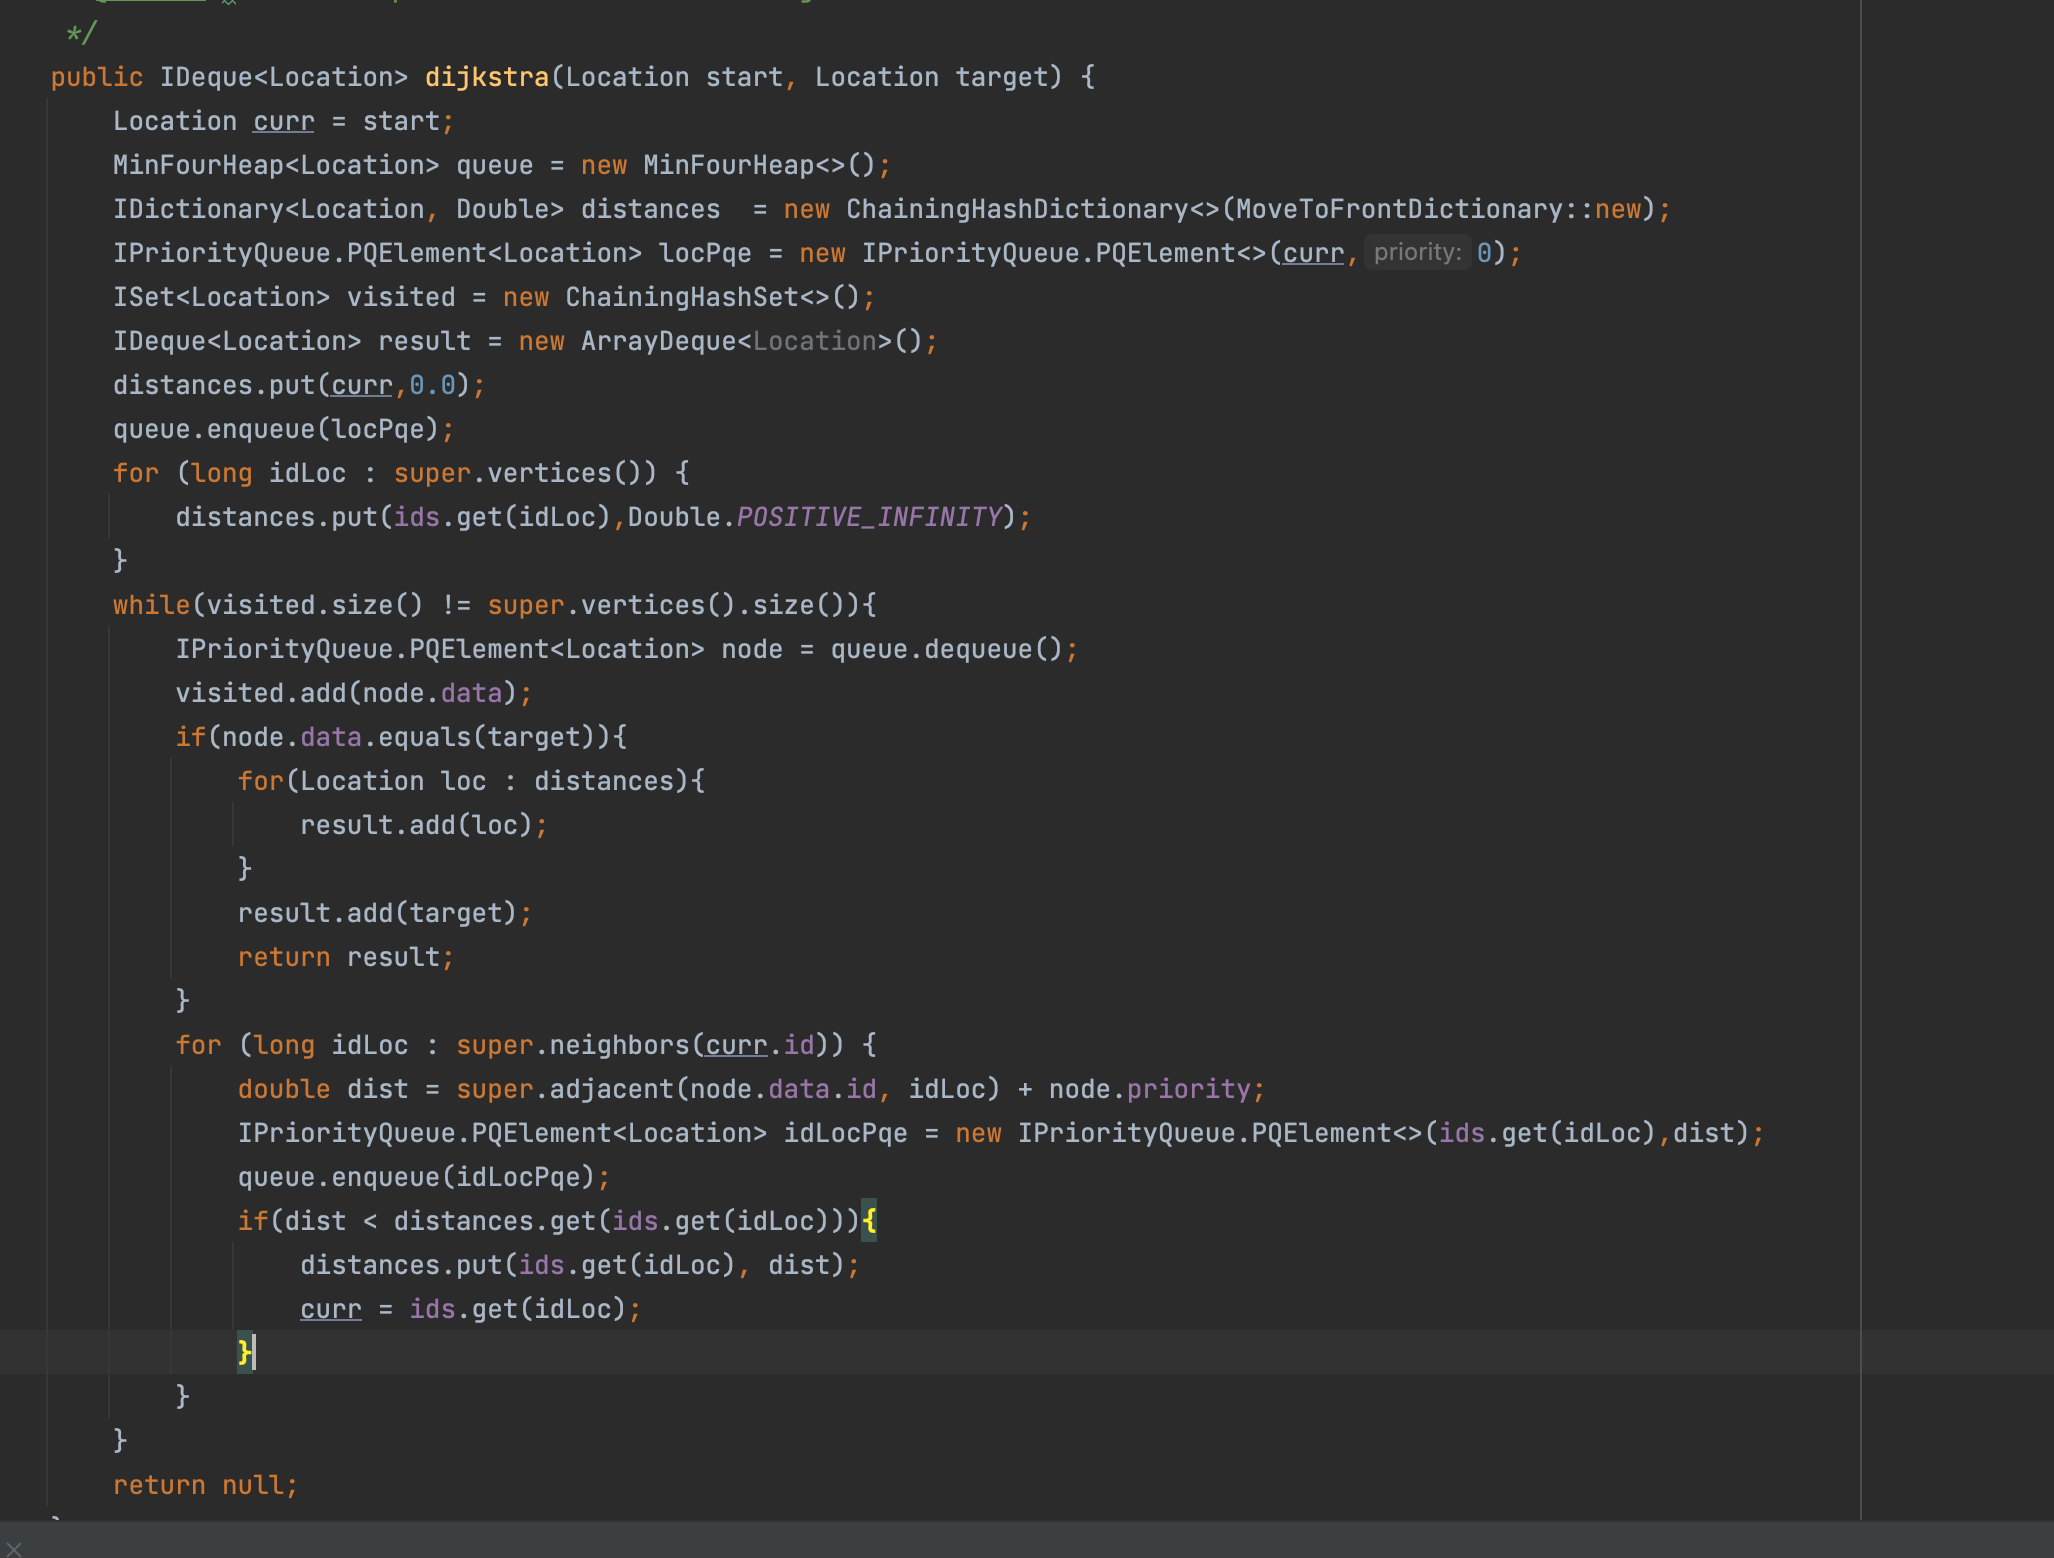Click the highlighted closing brace at caret

(244, 1353)
